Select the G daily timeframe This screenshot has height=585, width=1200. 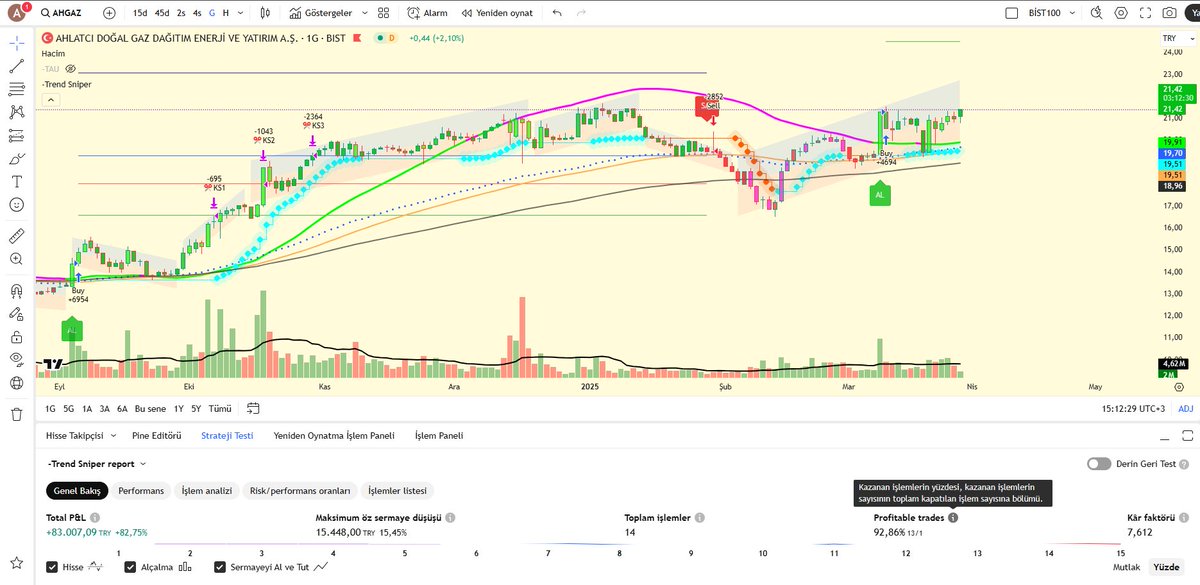(211, 13)
